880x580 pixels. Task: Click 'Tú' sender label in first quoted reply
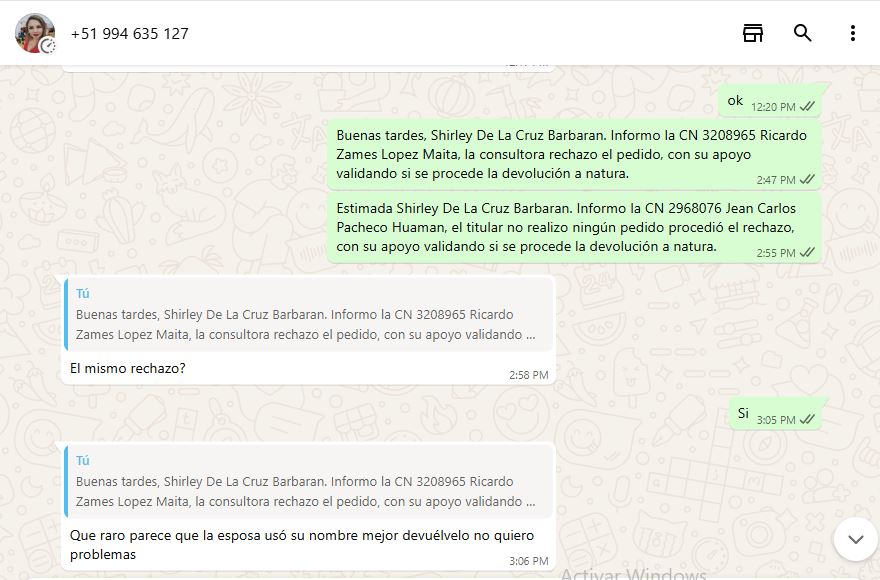coord(83,293)
